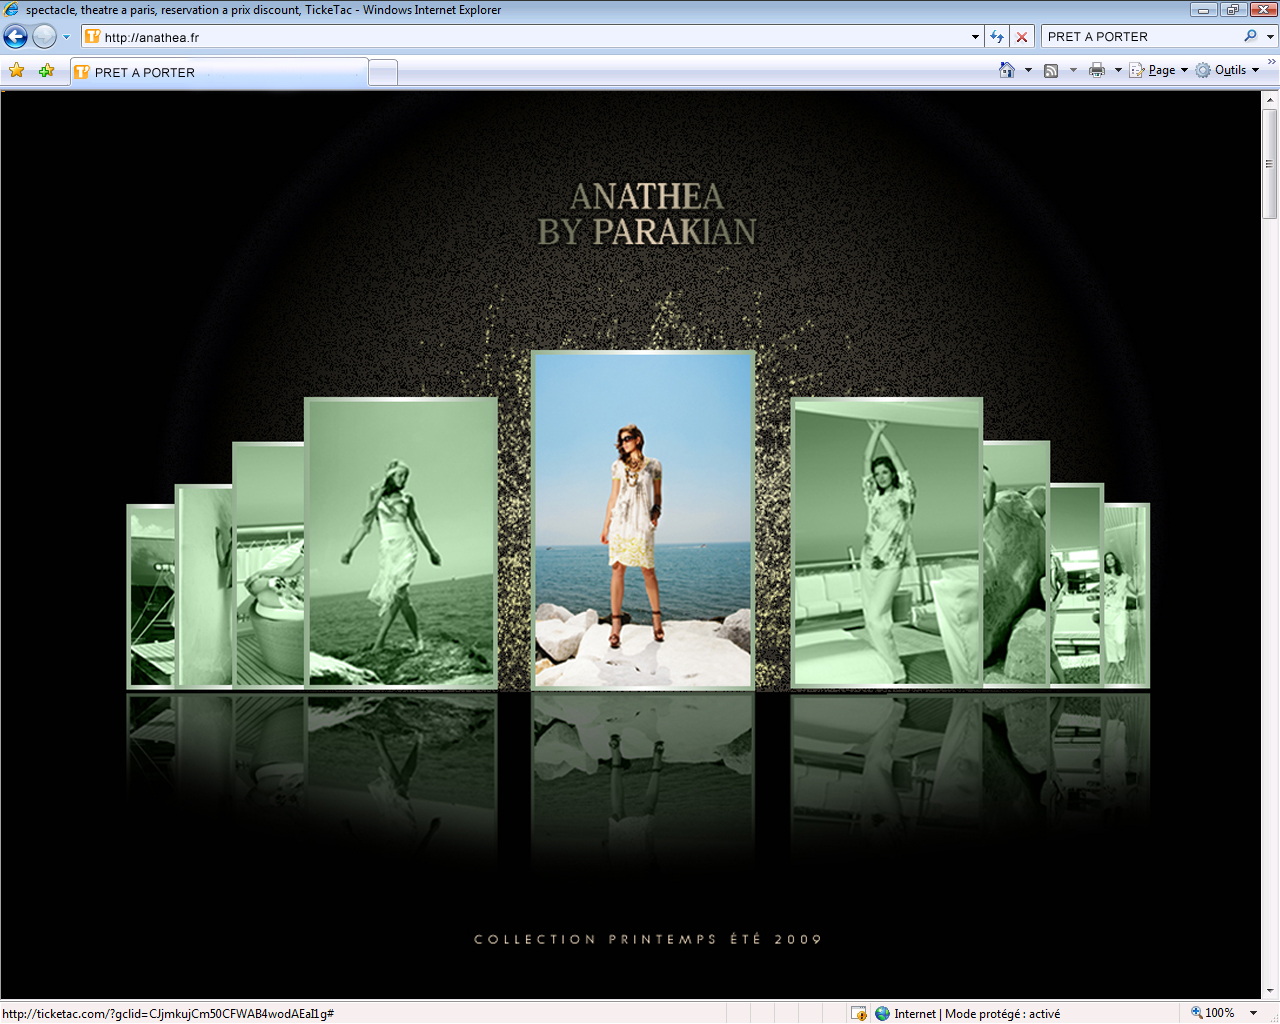Open the search provider dropdown arrow

pos(1270,37)
